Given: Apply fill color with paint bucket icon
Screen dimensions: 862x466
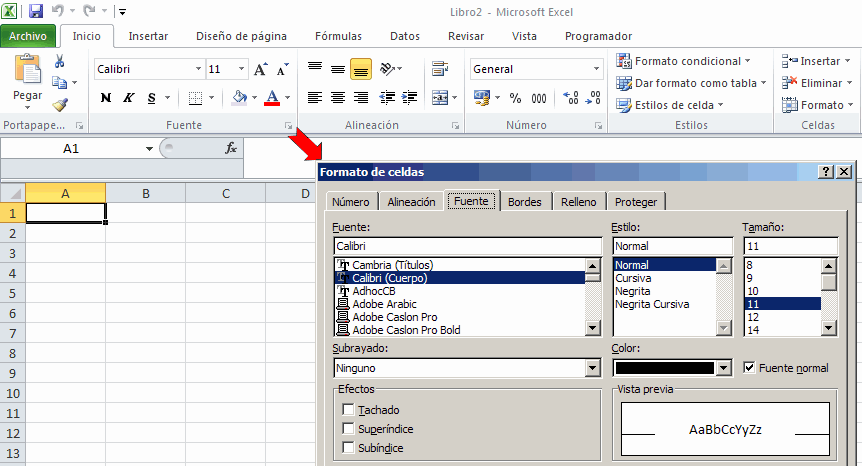Looking at the screenshot, I should coord(240,98).
